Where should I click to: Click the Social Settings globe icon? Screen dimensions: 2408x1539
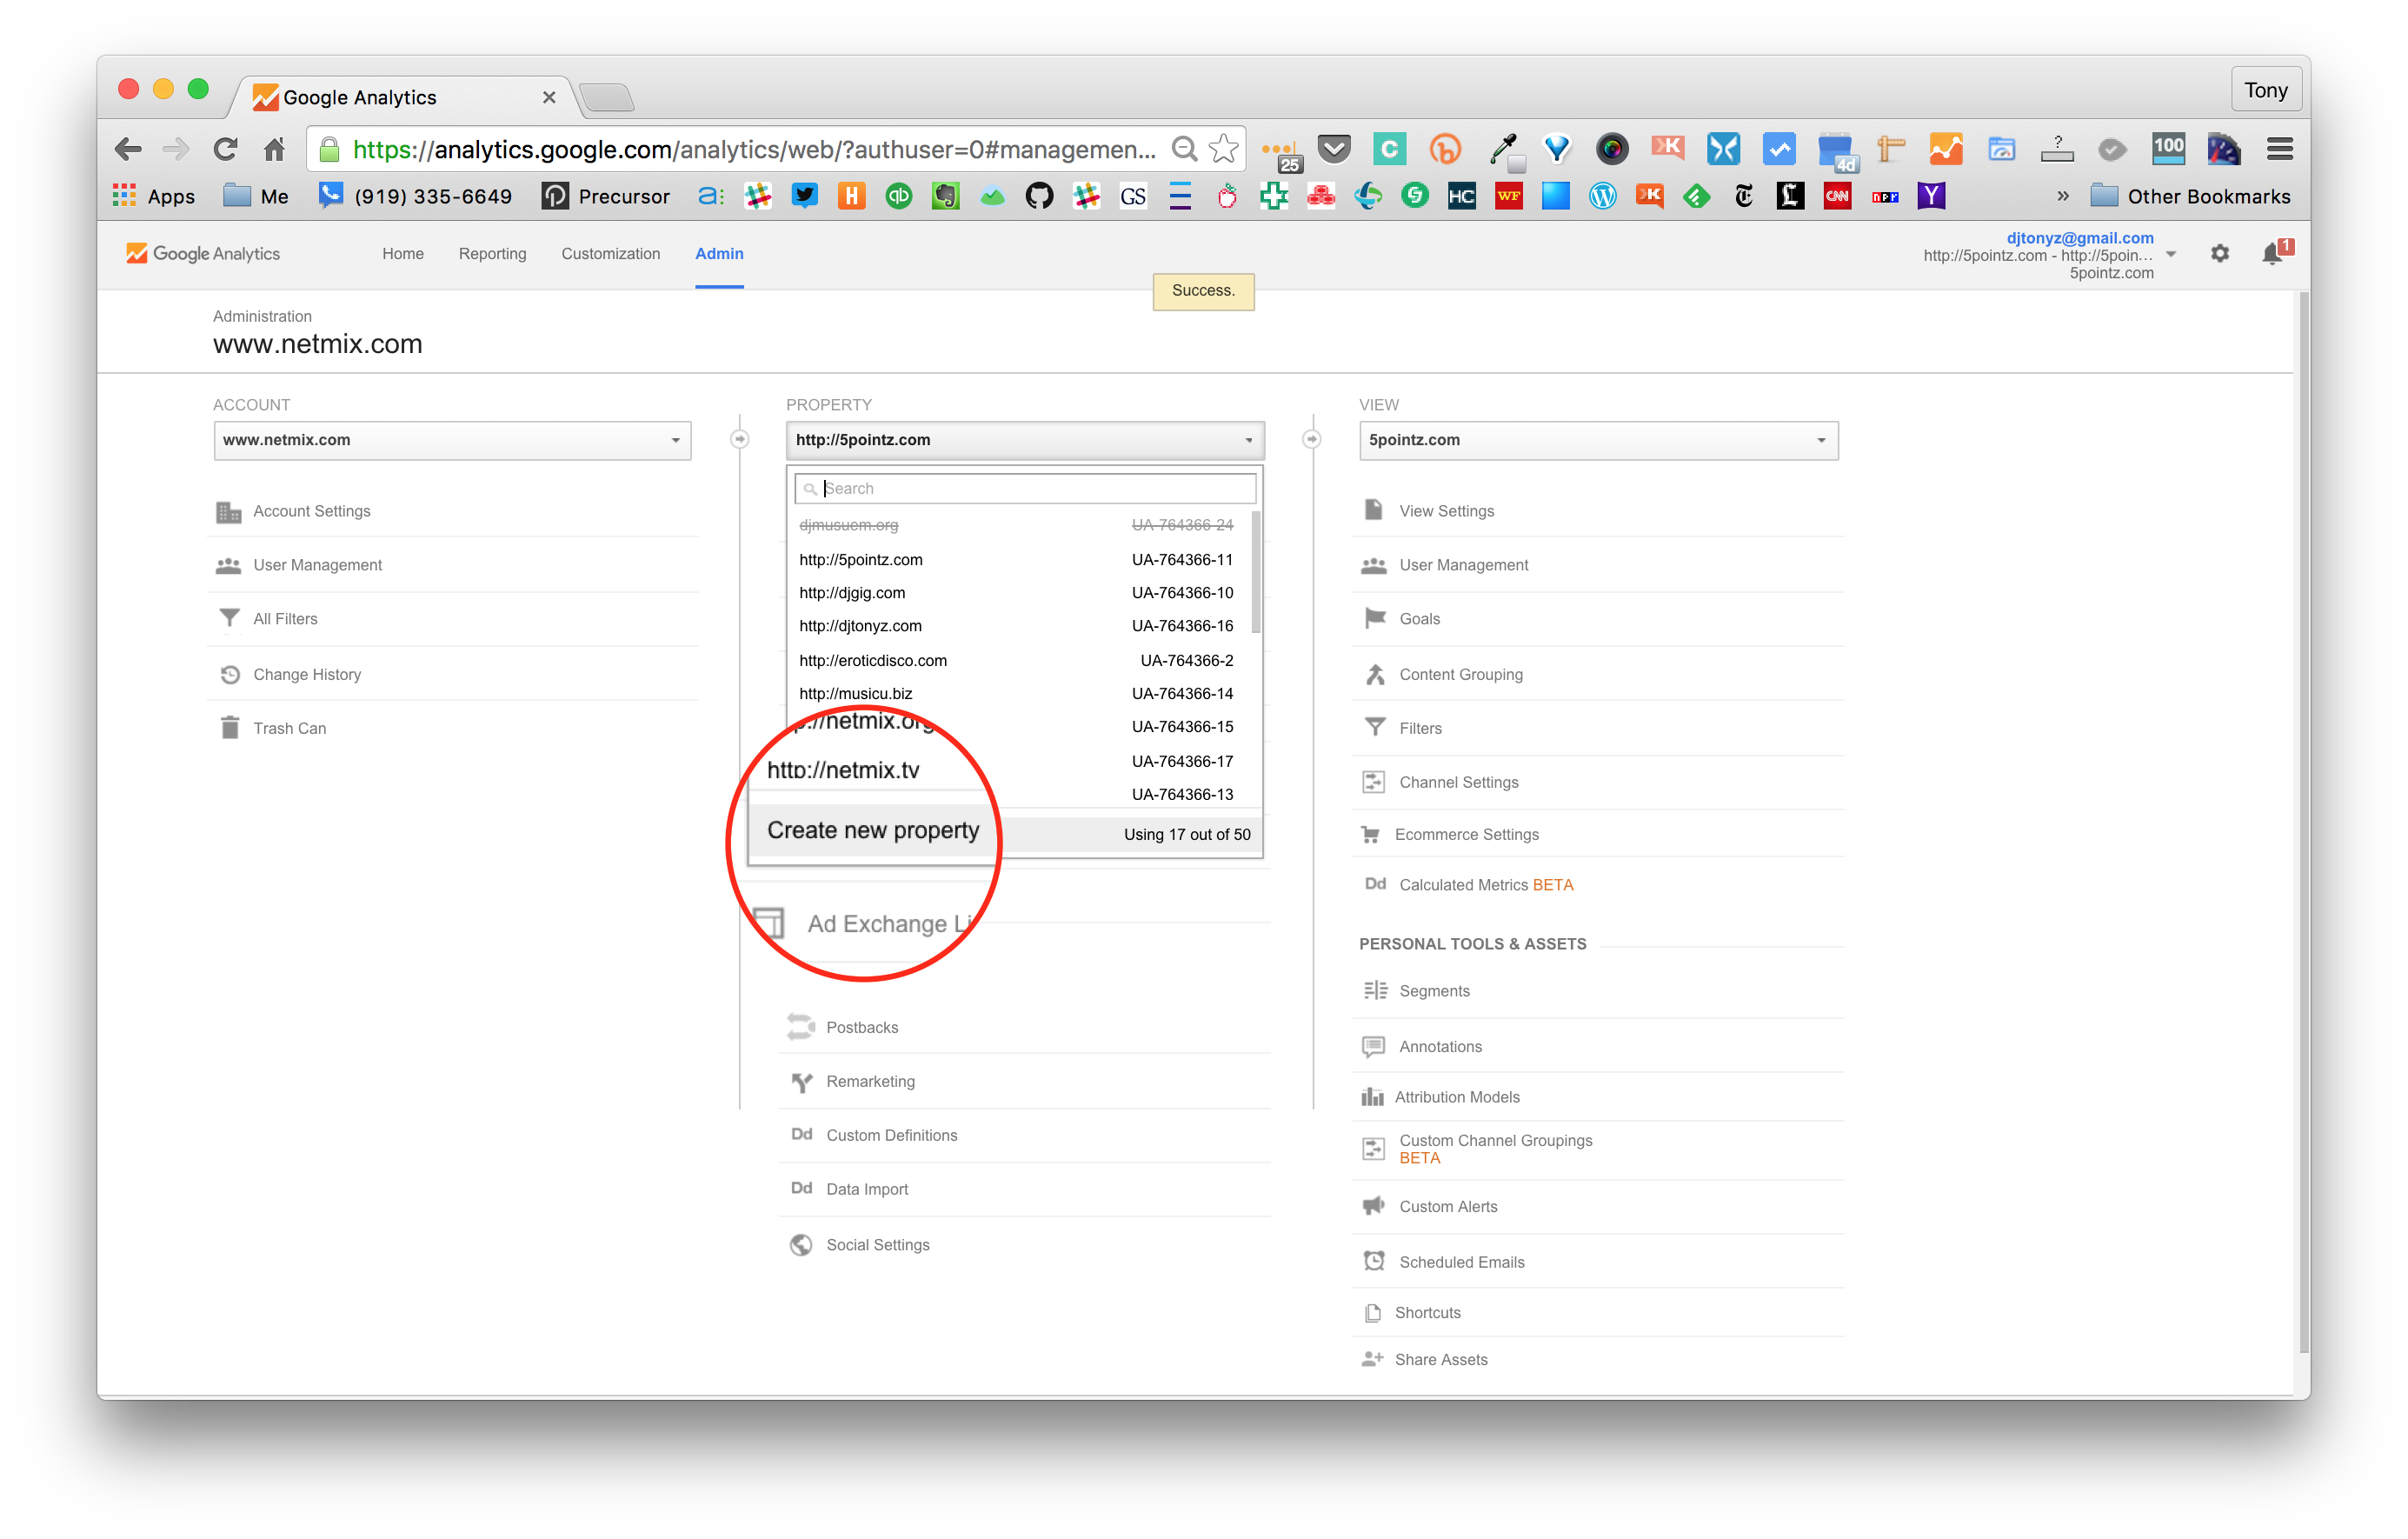tap(801, 1245)
